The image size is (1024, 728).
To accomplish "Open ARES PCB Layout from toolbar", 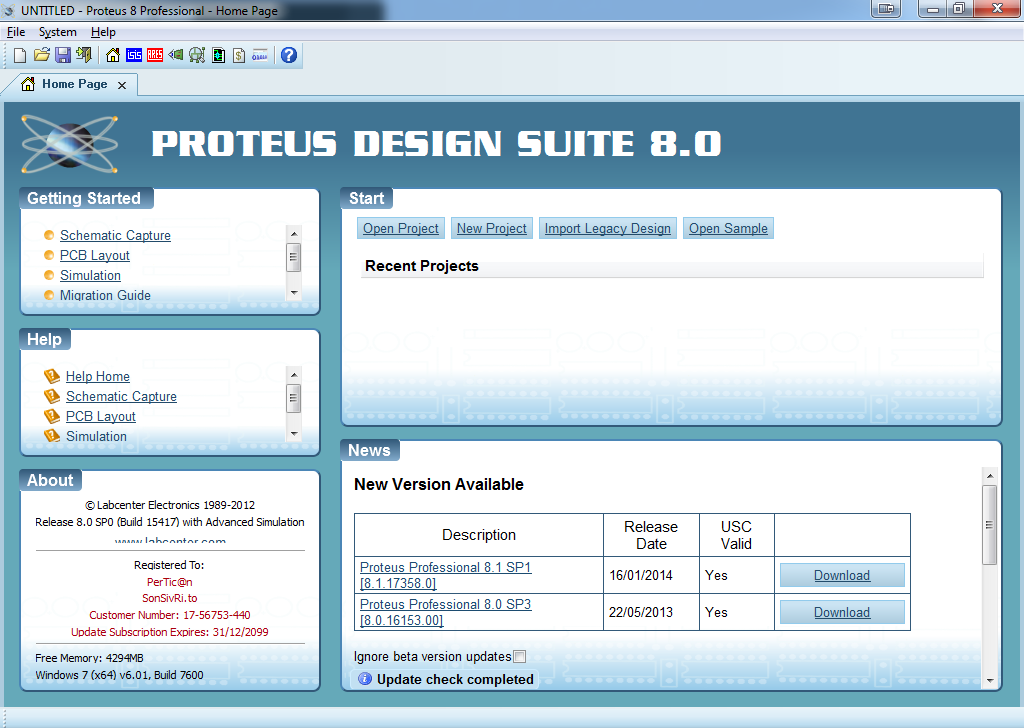I will 155,55.
